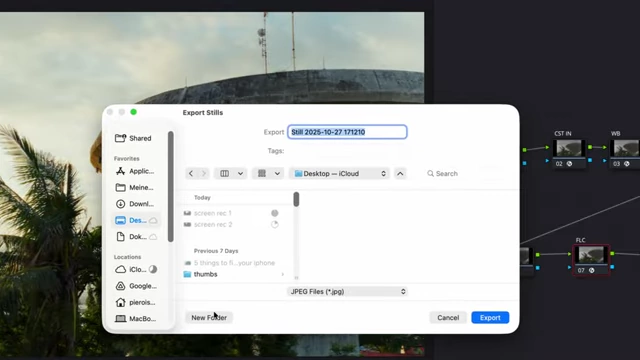Select the column view icon

(224, 173)
